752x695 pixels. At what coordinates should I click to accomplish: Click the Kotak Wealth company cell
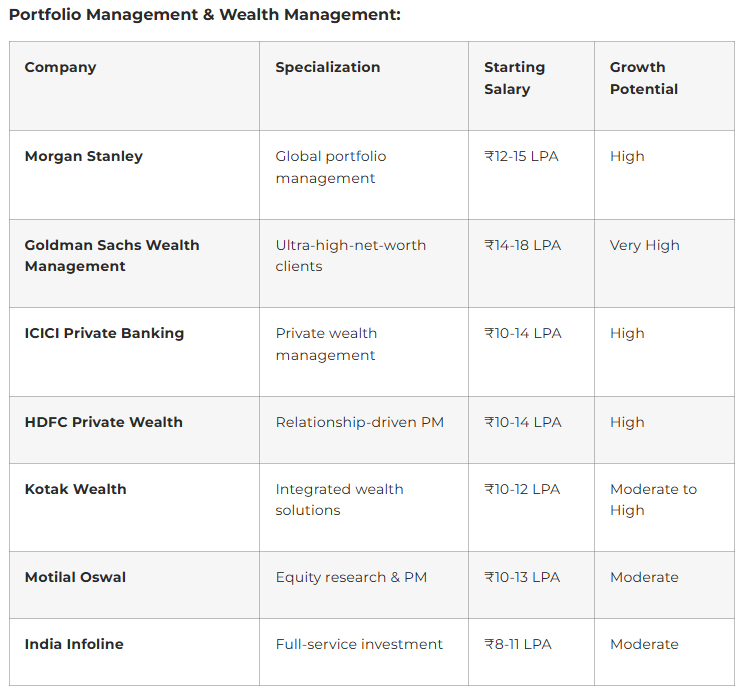pyautogui.click(x=76, y=489)
